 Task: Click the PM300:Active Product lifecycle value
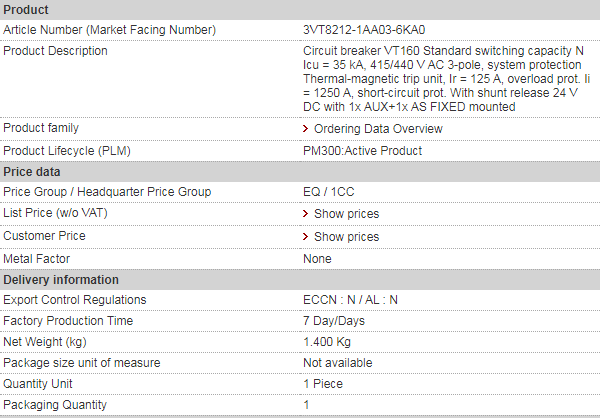pyautogui.click(x=362, y=151)
